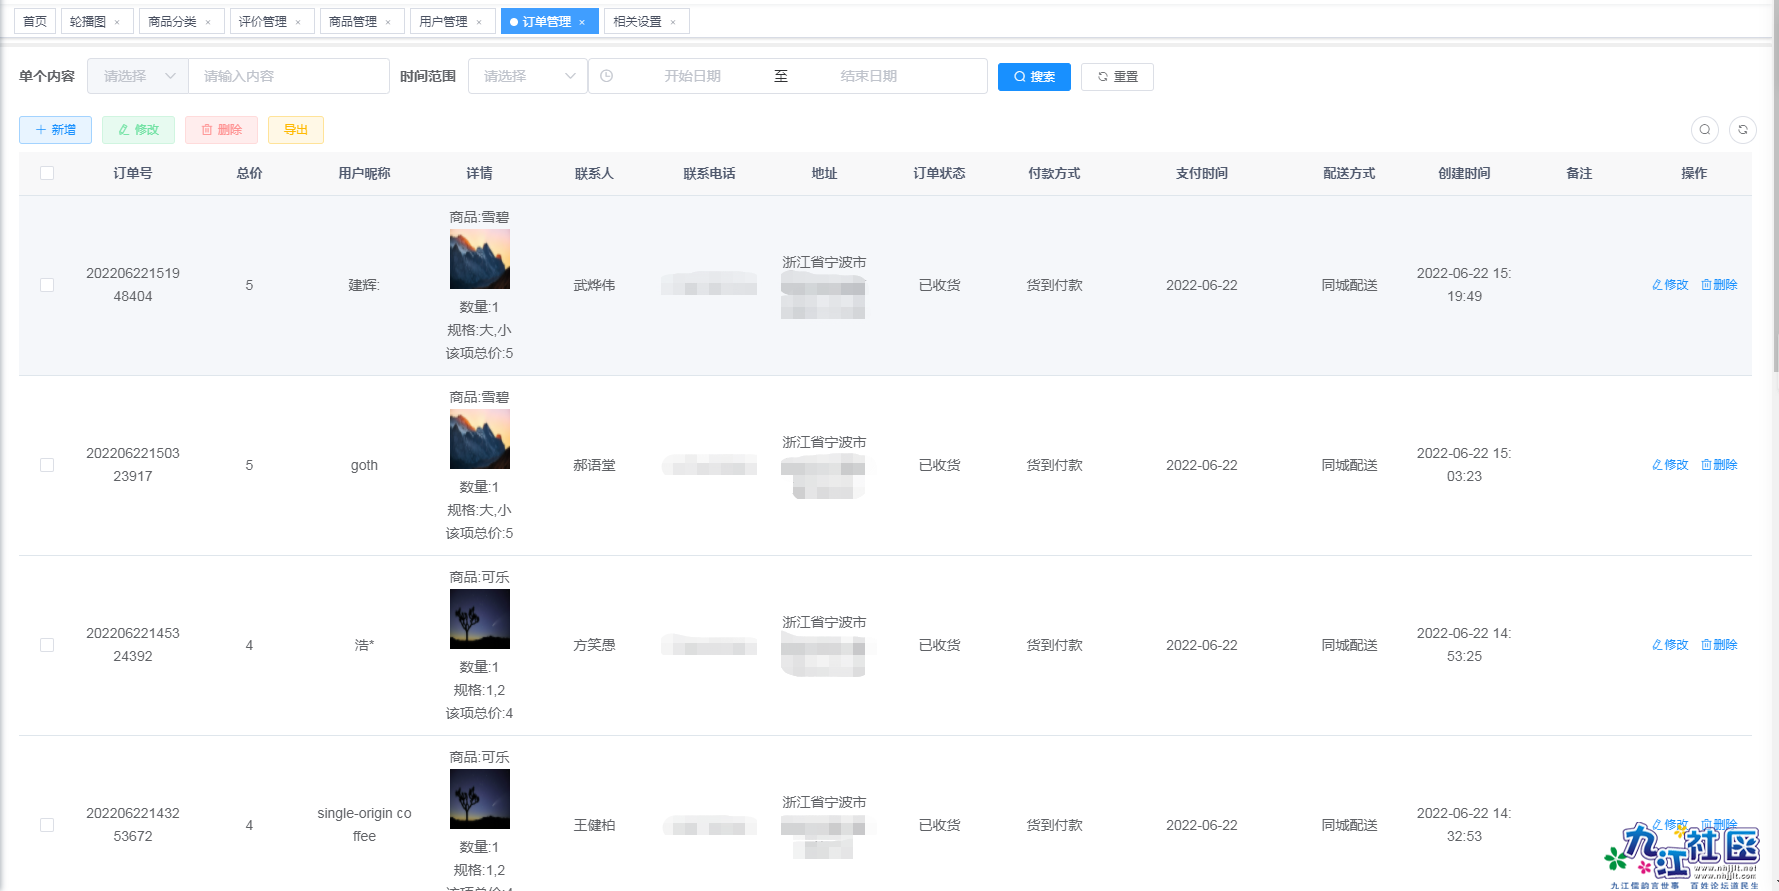Click the green 修改 toolbar button
The width and height of the screenshot is (1779, 891).
(x=138, y=130)
